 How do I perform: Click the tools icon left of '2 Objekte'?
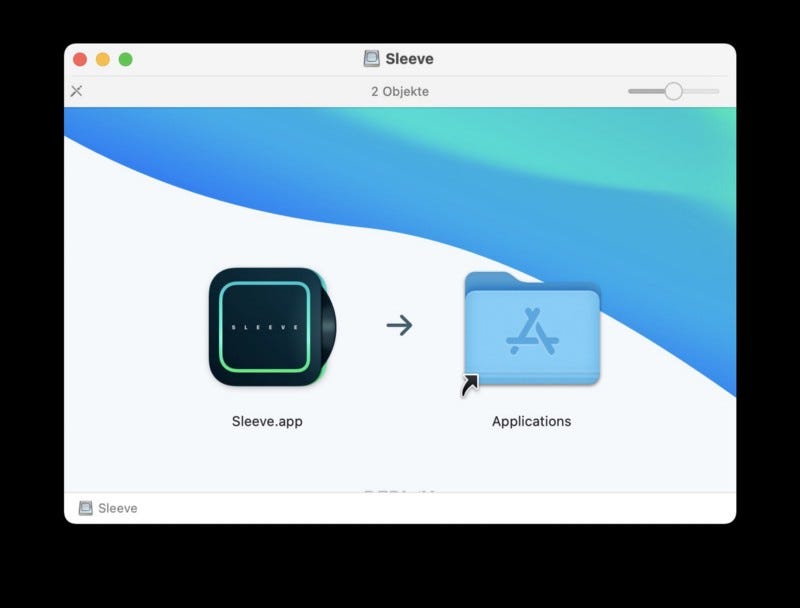77,91
